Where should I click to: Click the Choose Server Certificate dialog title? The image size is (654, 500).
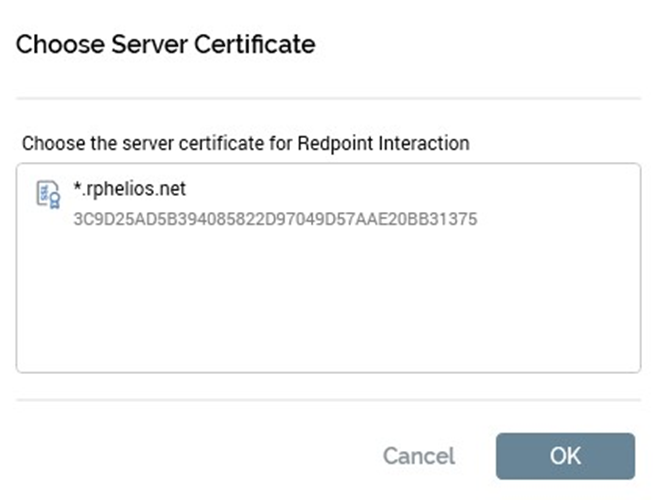(x=166, y=44)
